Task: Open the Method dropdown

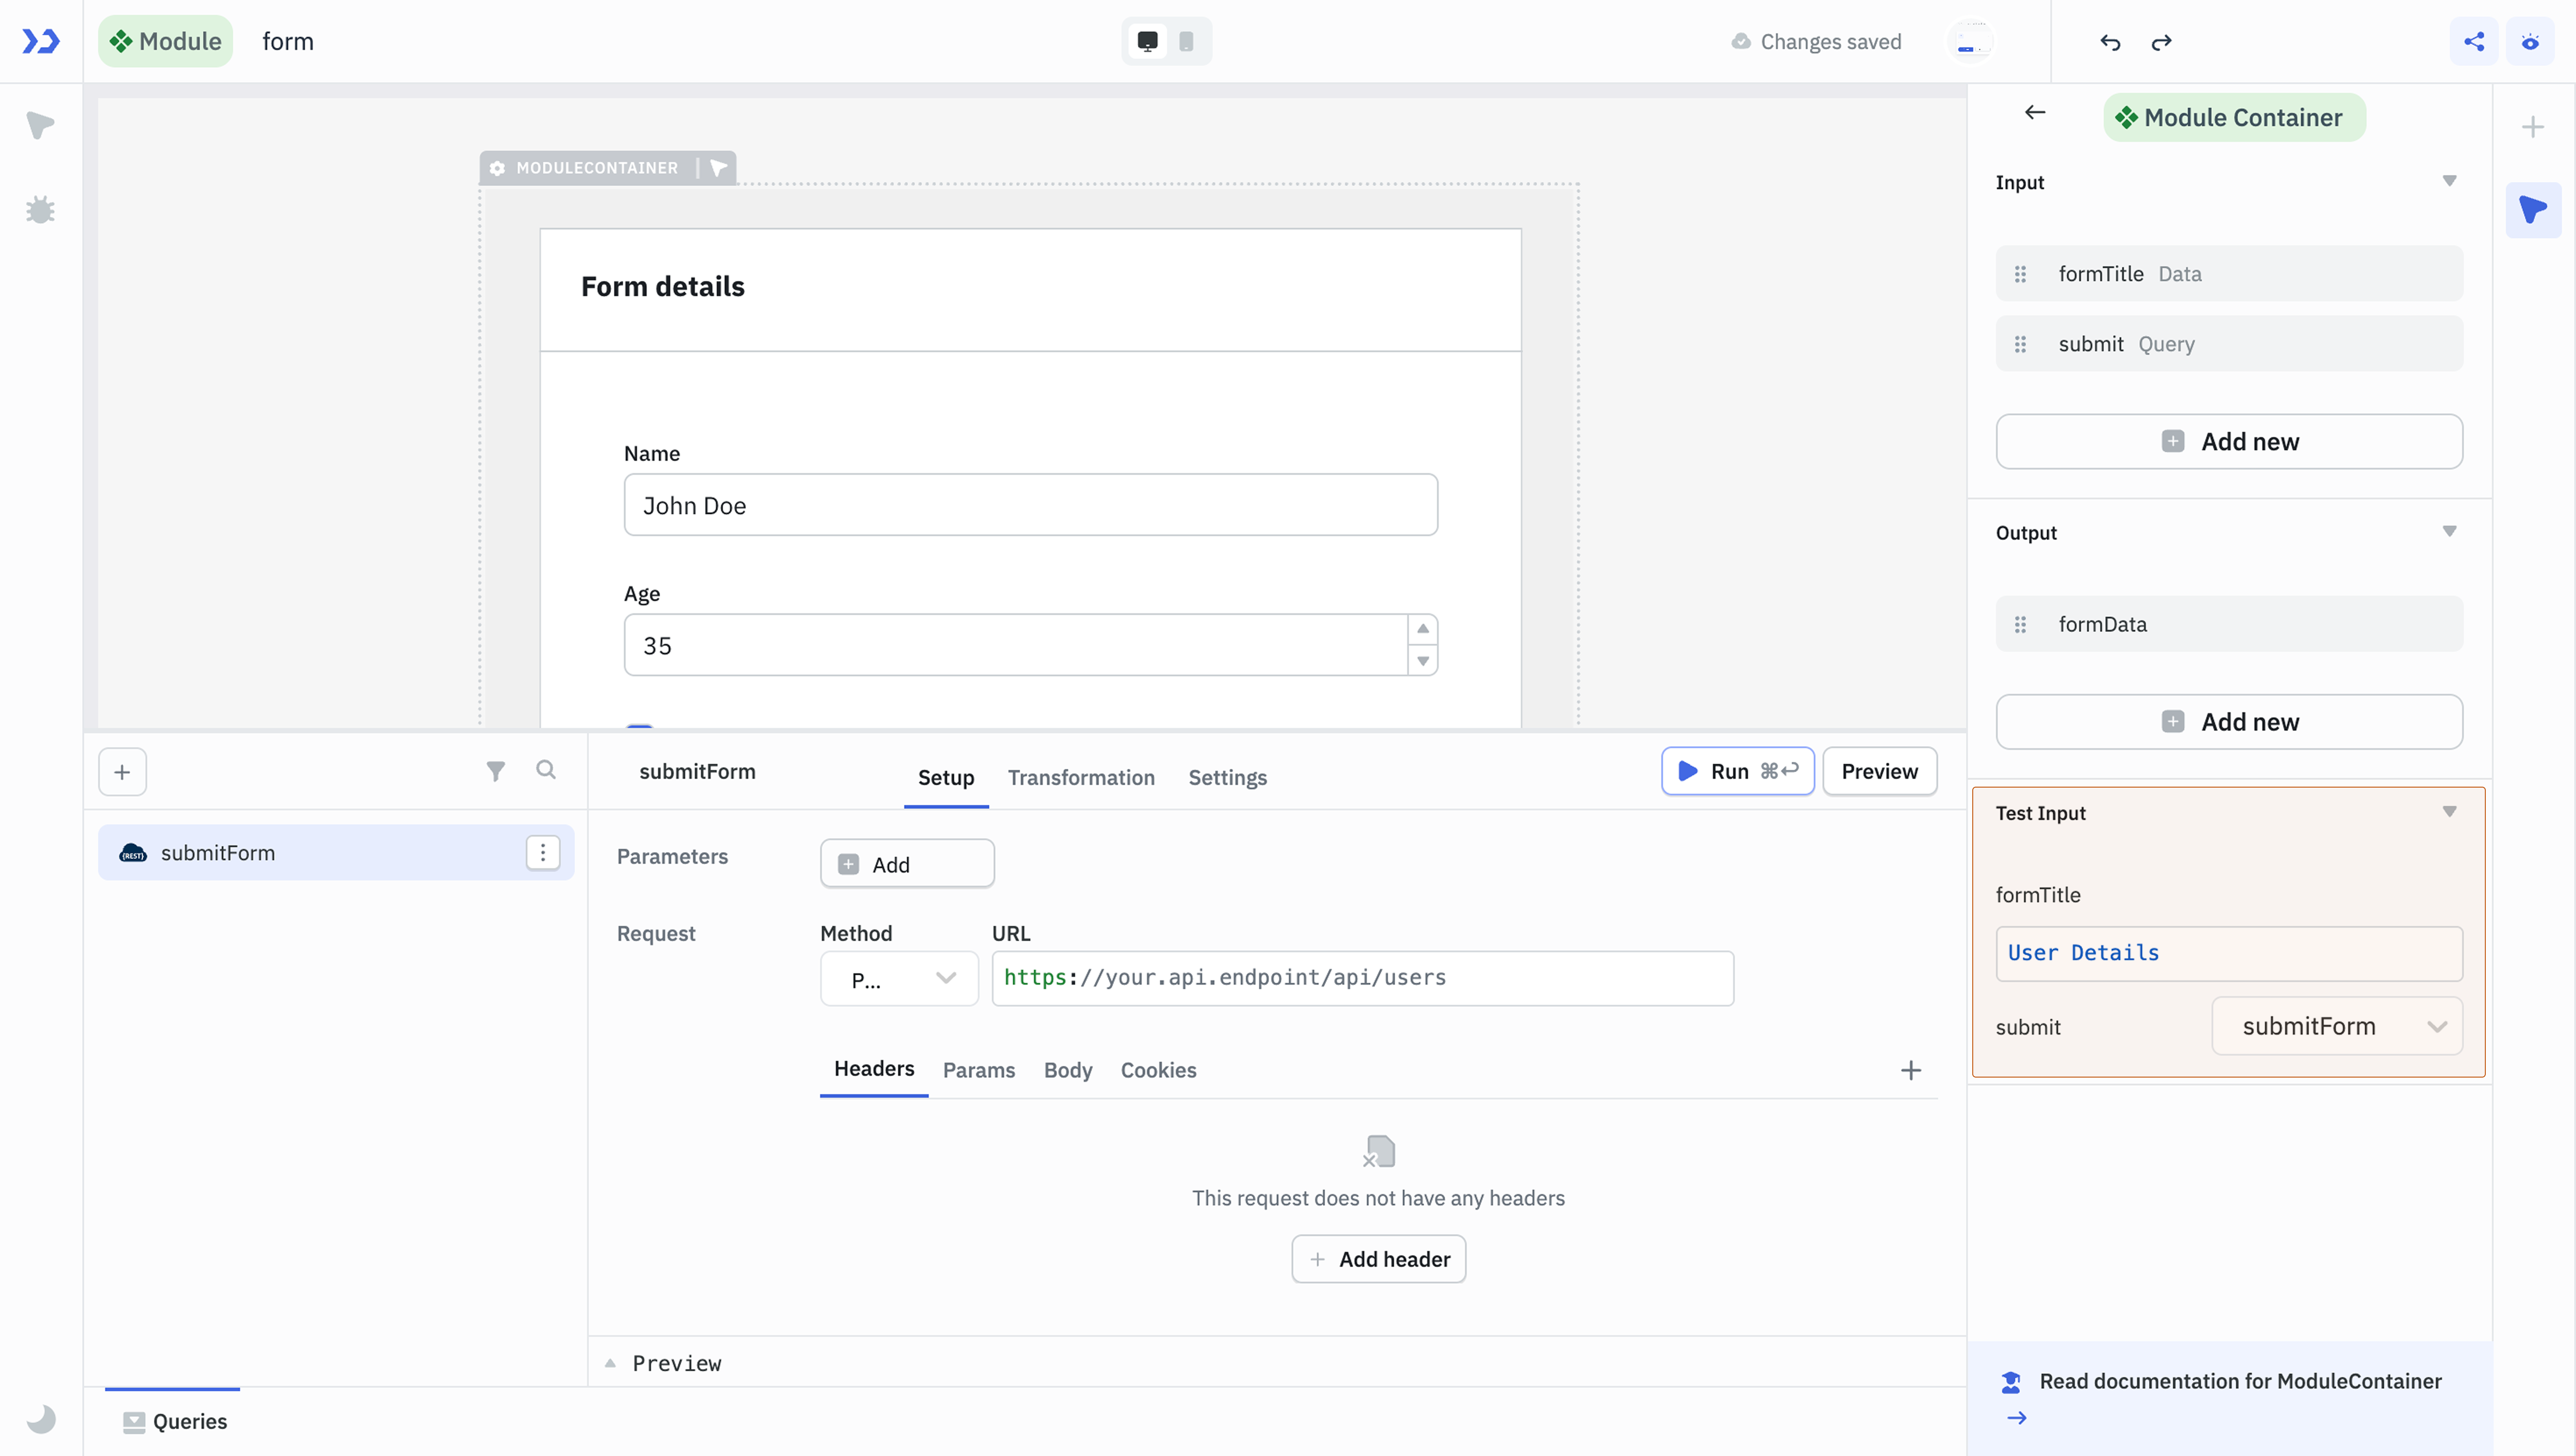Action: [899, 978]
